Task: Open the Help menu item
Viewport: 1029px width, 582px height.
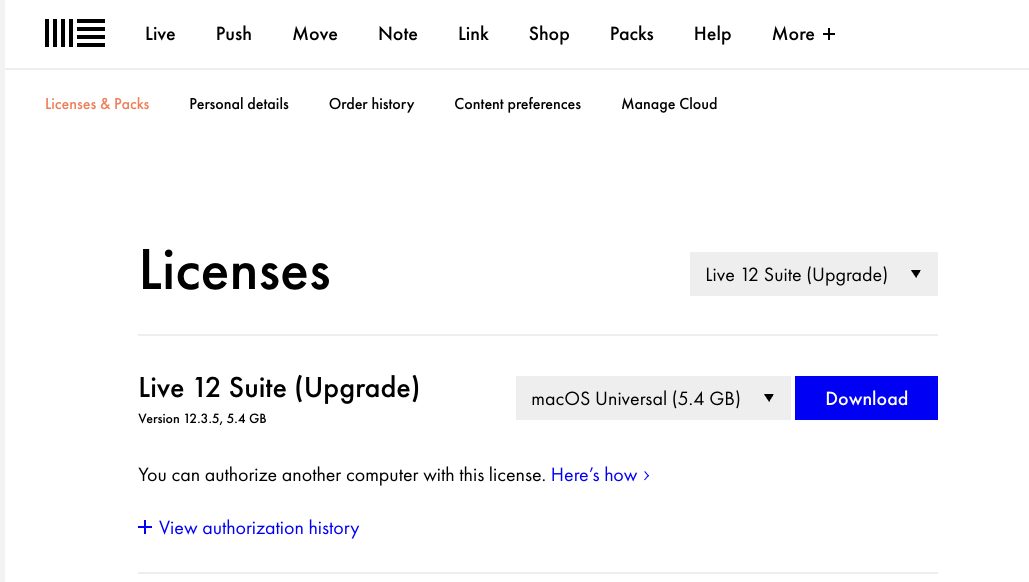Action: click(712, 33)
